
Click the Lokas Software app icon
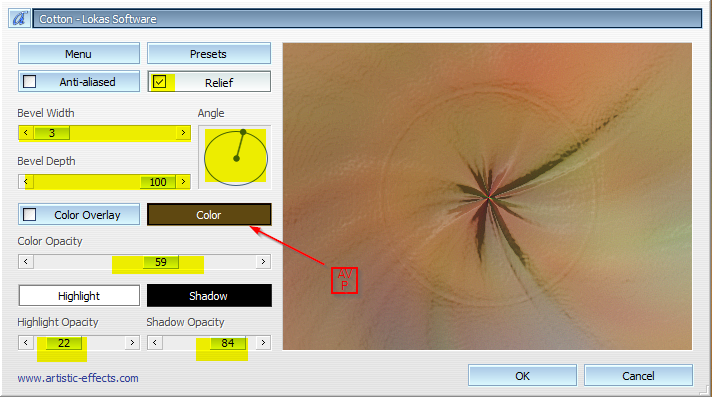[x=19, y=19]
